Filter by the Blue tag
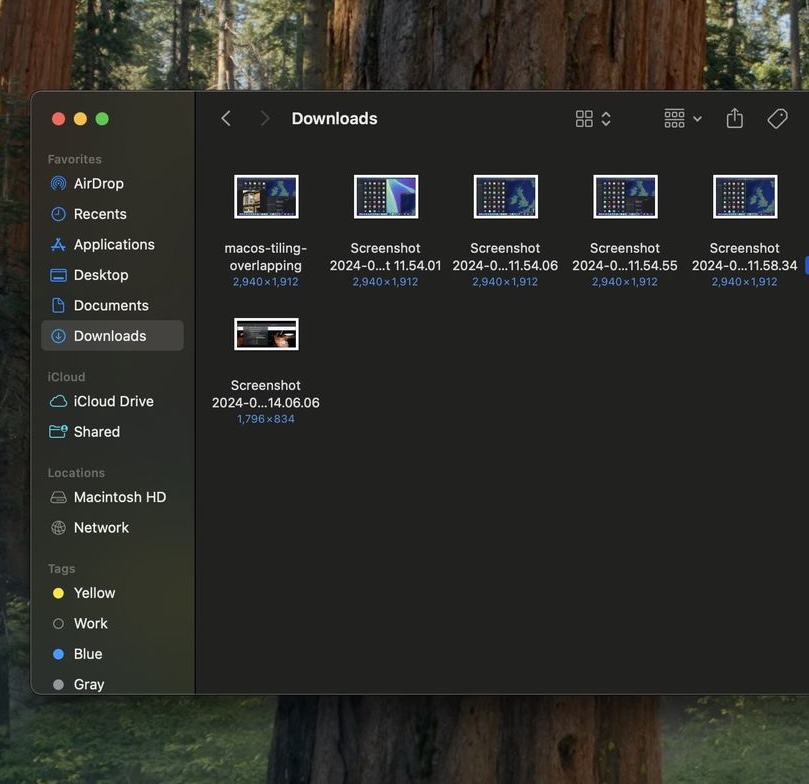 tap(87, 654)
